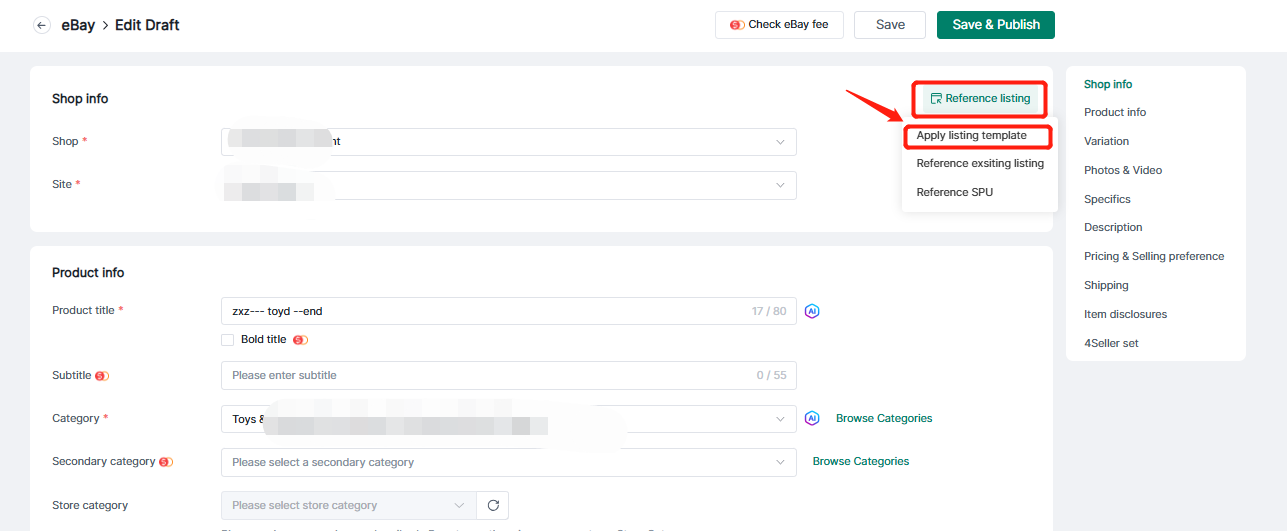Enable the Bold title checkbox
1287x531 pixels.
coord(228,340)
